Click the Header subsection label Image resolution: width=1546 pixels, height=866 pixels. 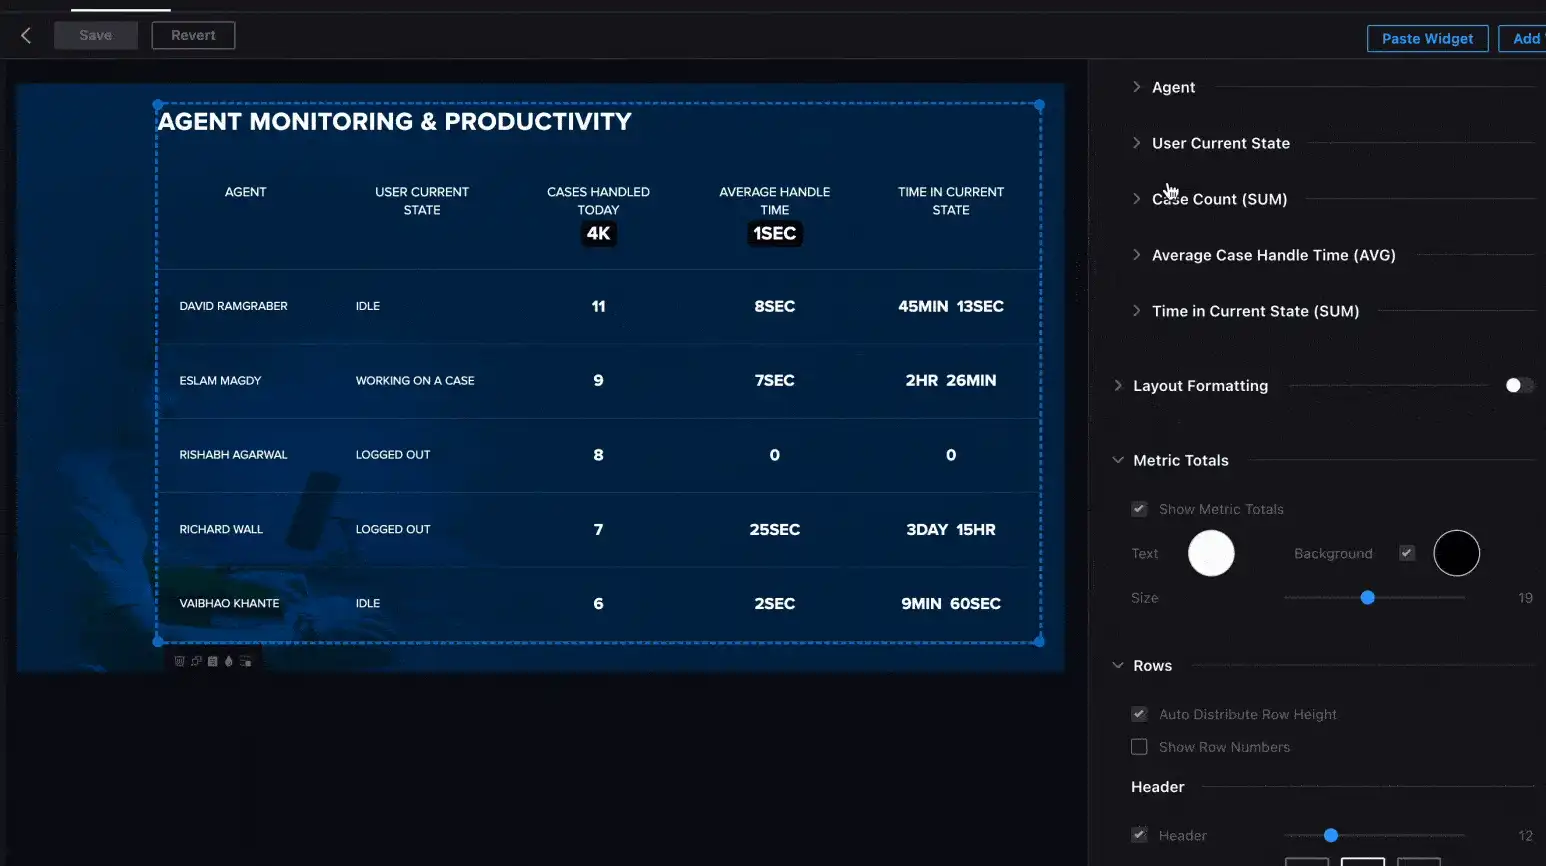pos(1158,787)
